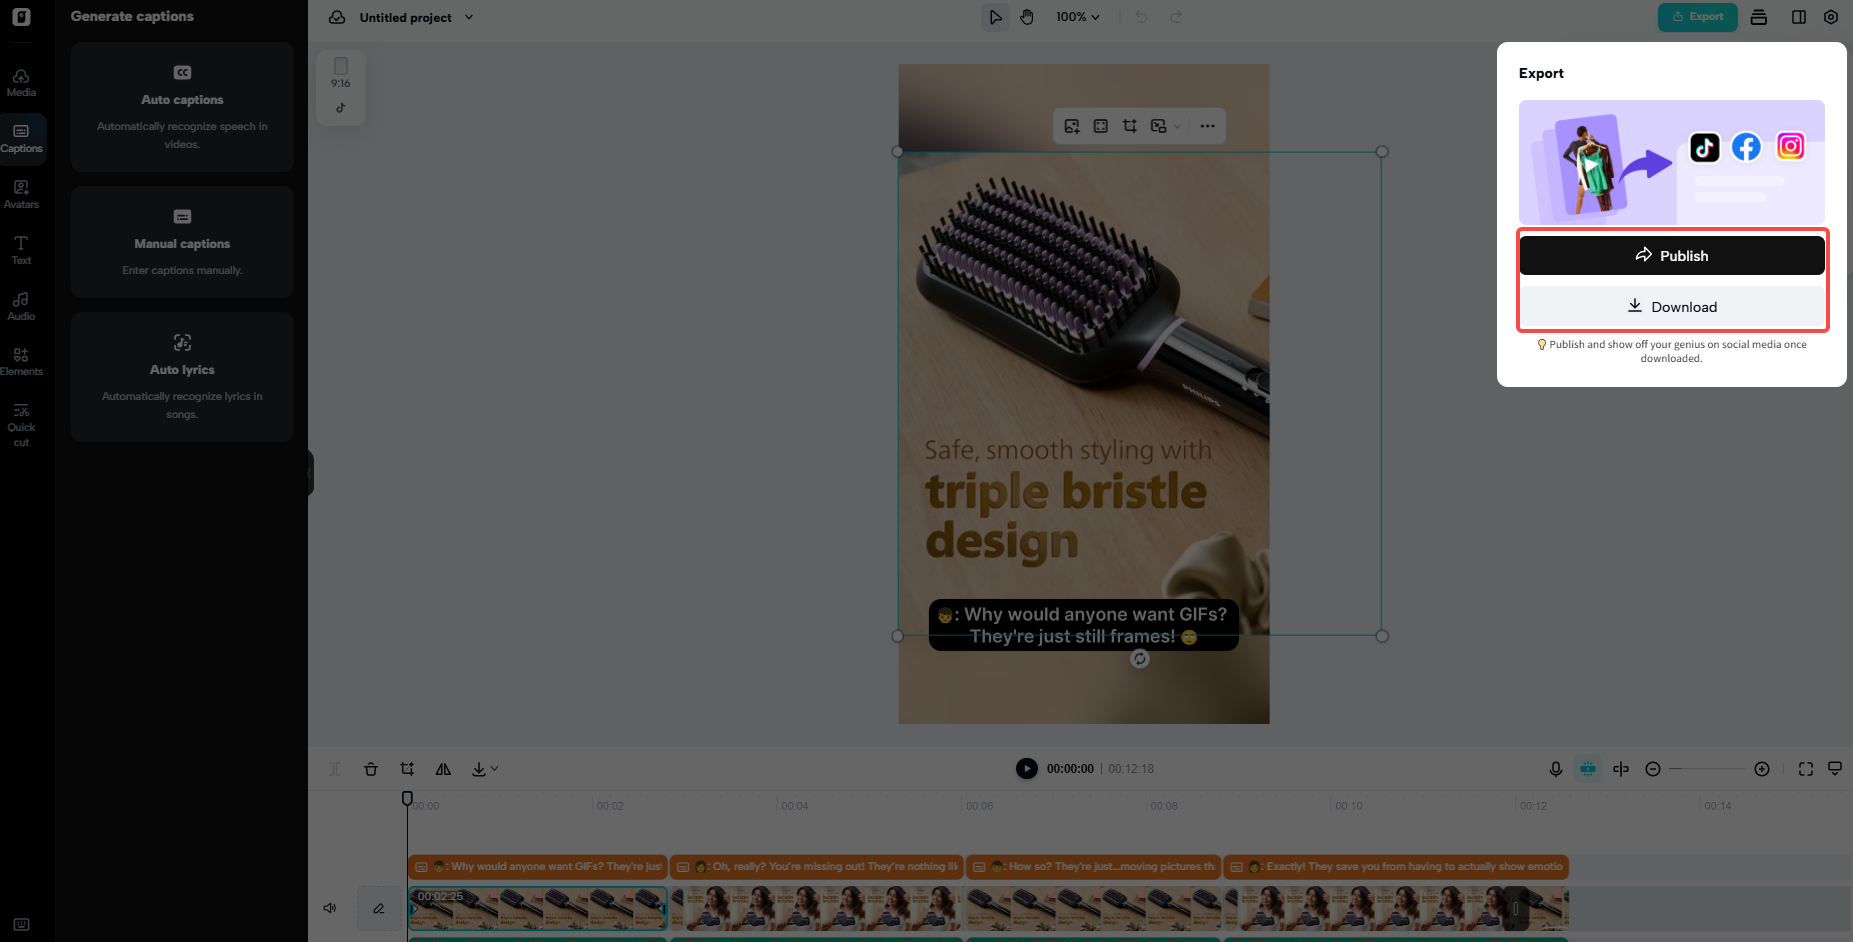
Task: Select the Media panel in the sidebar
Action: coord(21,82)
